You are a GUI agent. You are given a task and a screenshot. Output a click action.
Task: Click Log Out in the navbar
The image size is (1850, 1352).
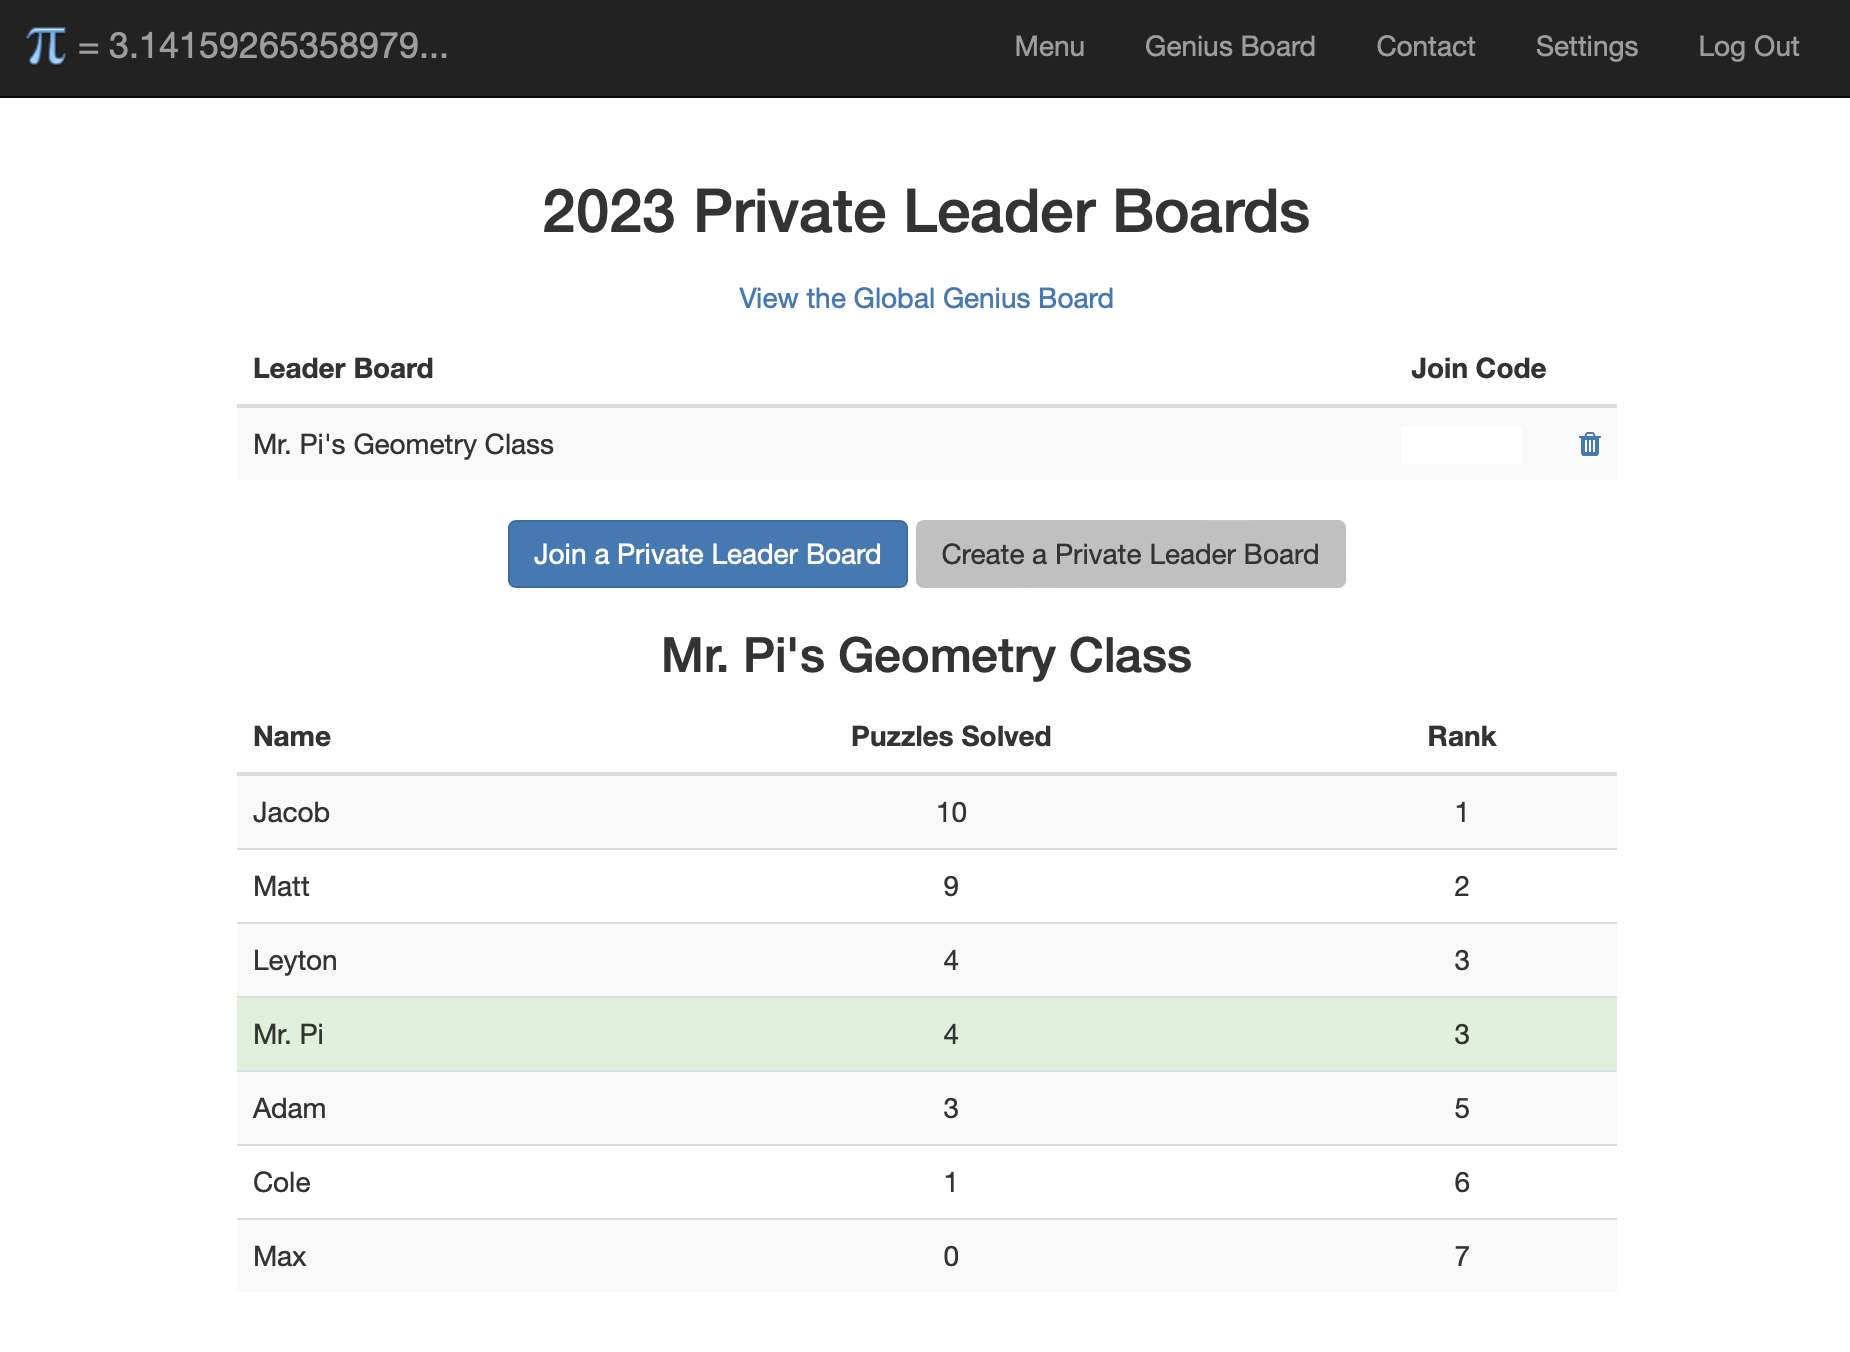(1748, 47)
